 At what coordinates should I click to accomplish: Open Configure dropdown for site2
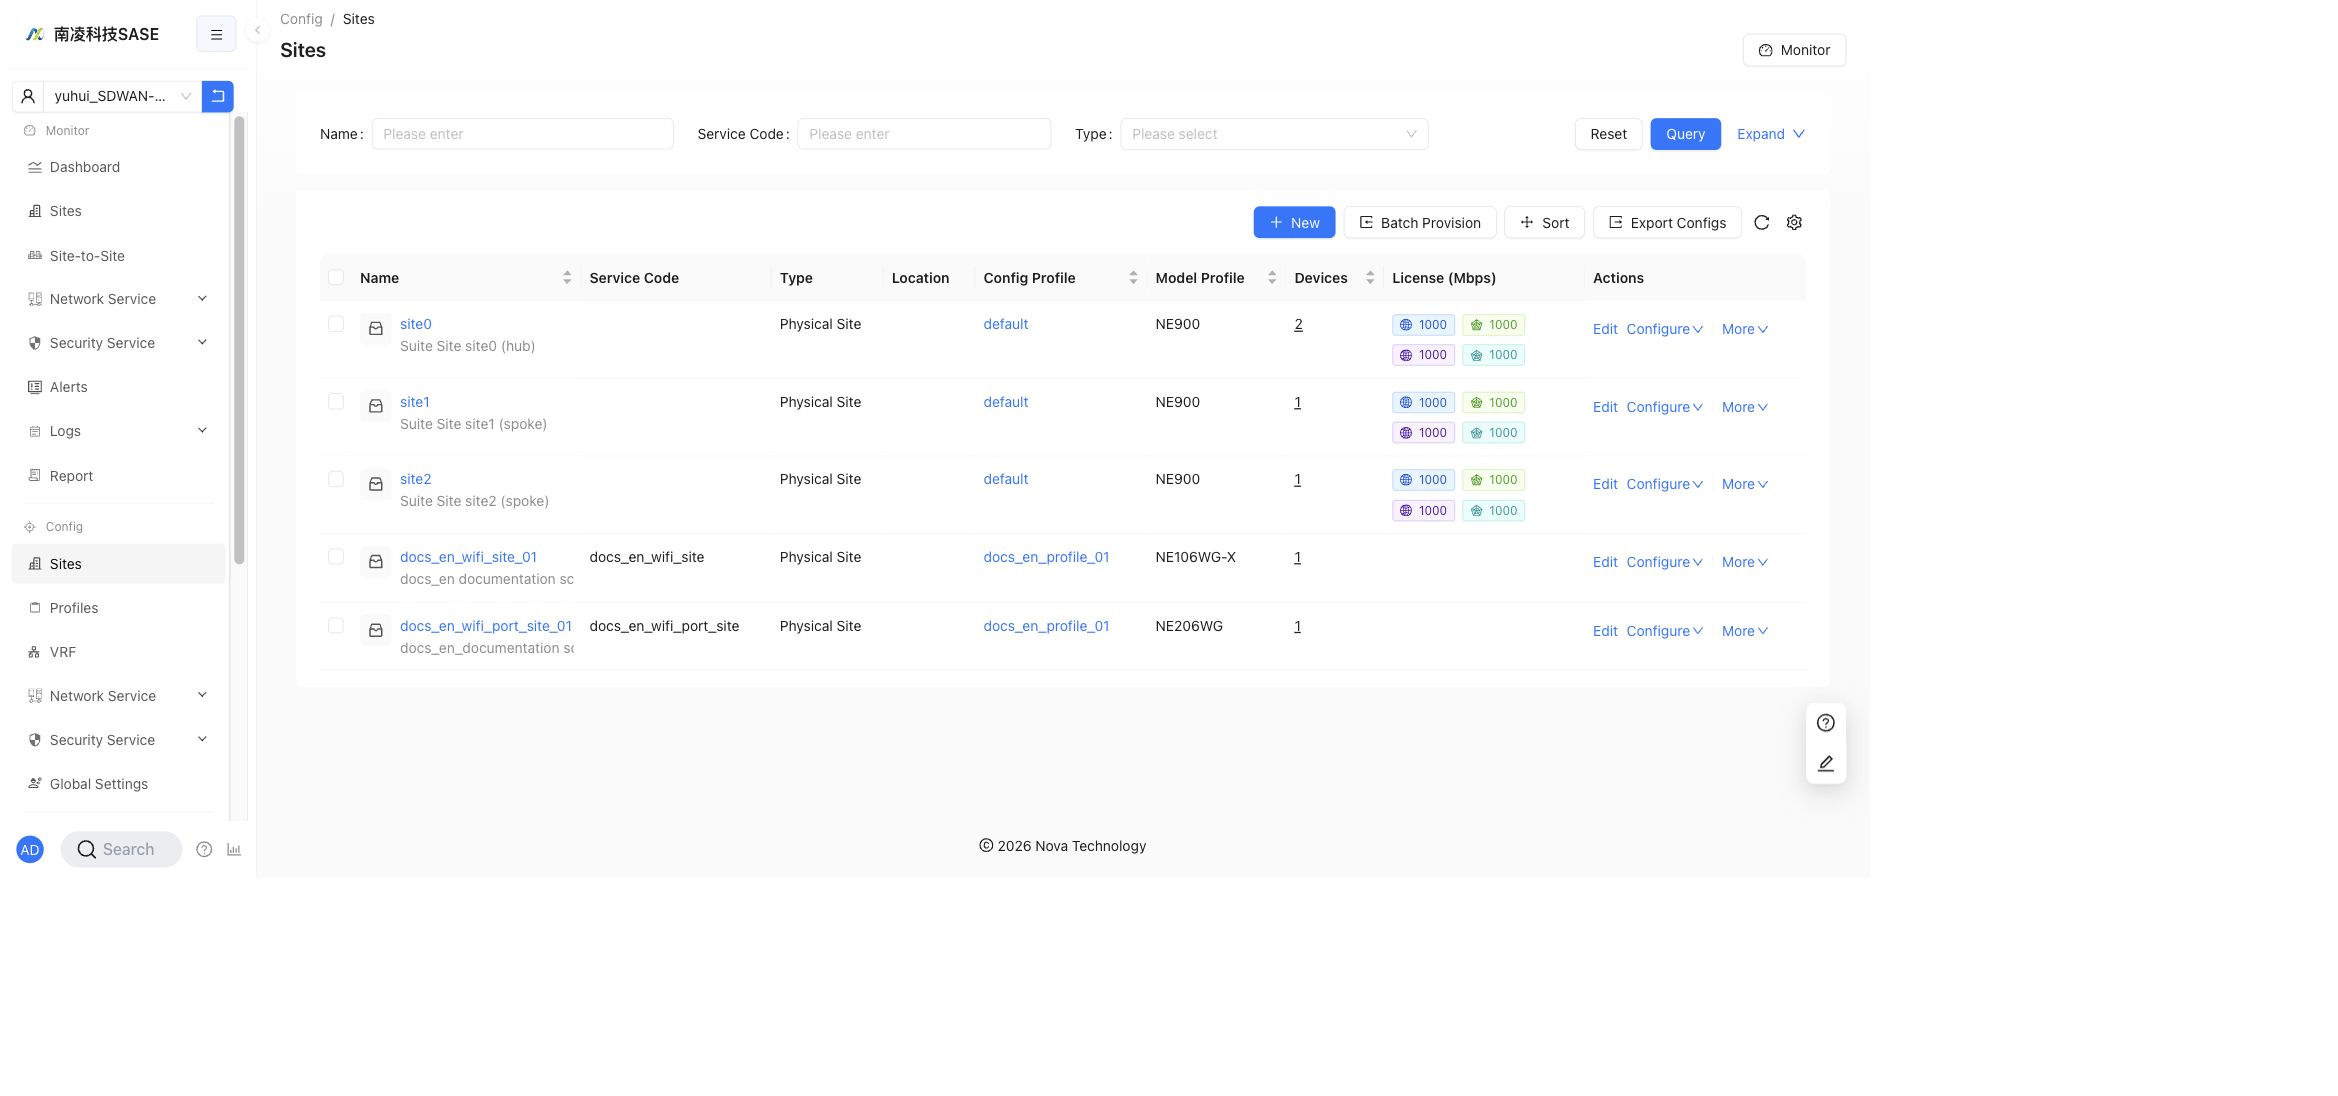(1664, 484)
